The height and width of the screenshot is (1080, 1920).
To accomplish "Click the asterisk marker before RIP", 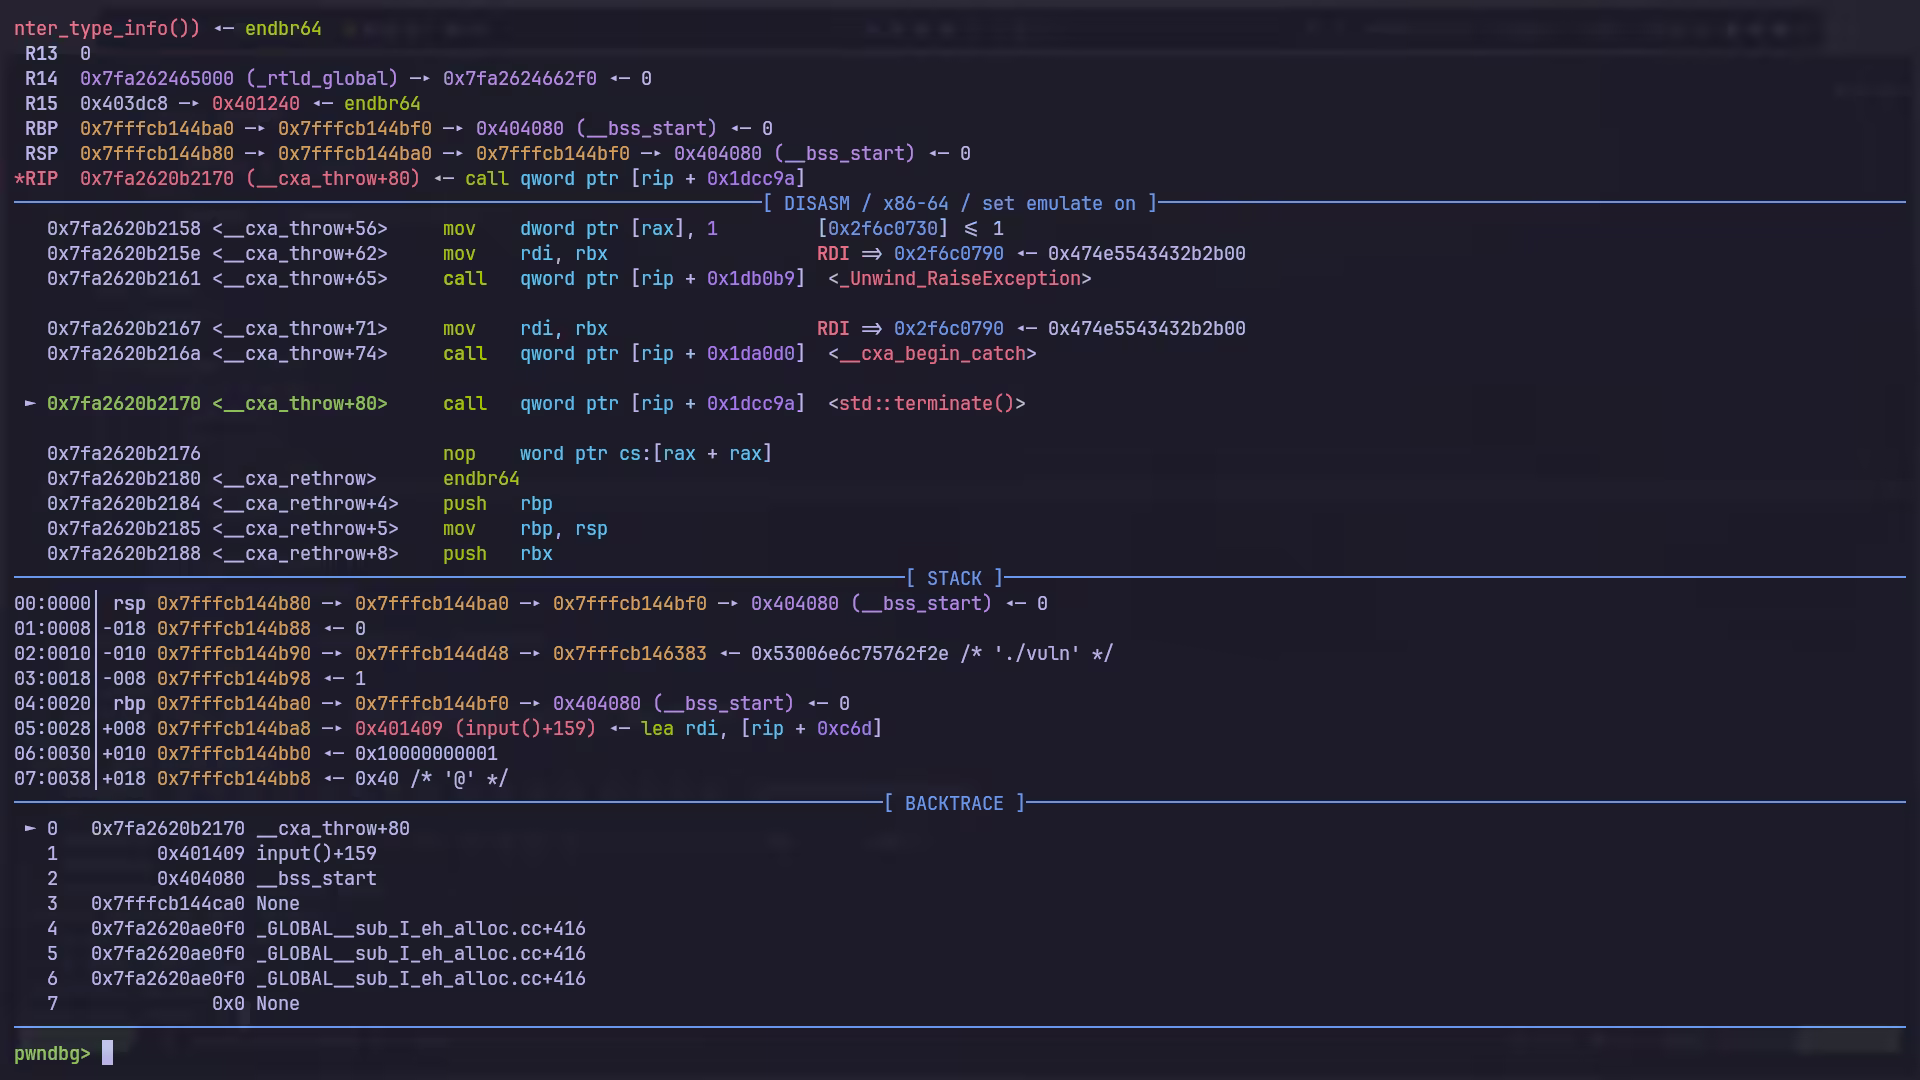I will point(19,179).
